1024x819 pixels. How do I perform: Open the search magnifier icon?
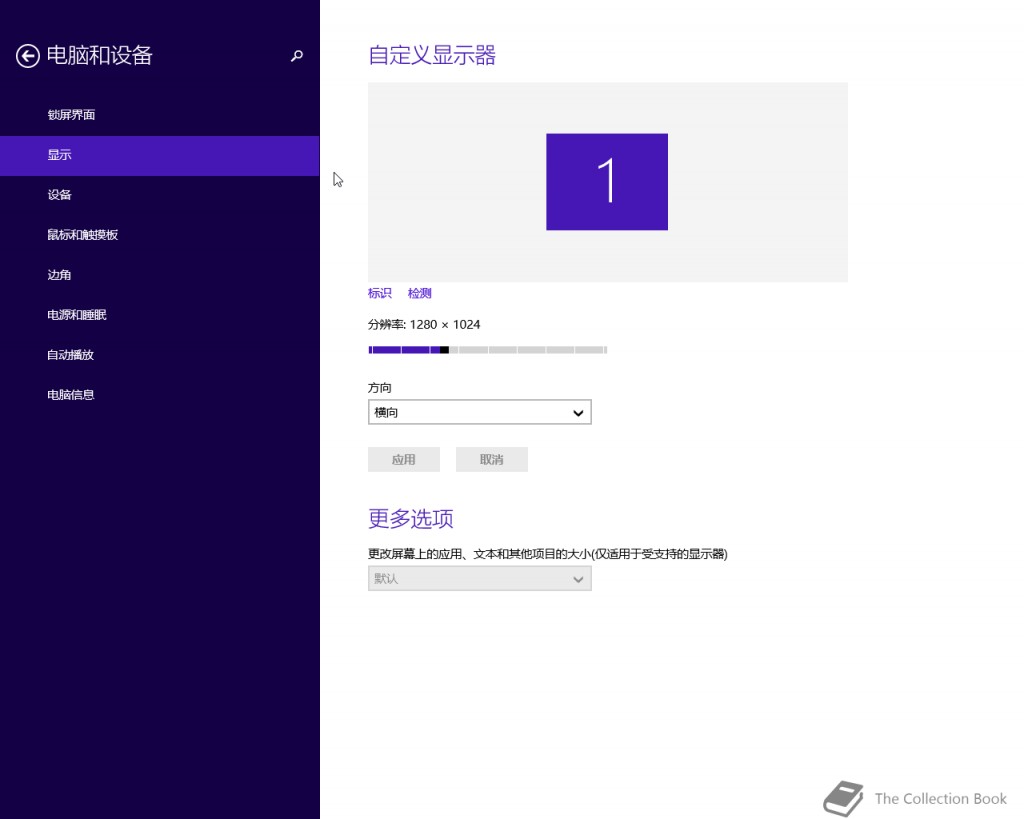coord(296,56)
